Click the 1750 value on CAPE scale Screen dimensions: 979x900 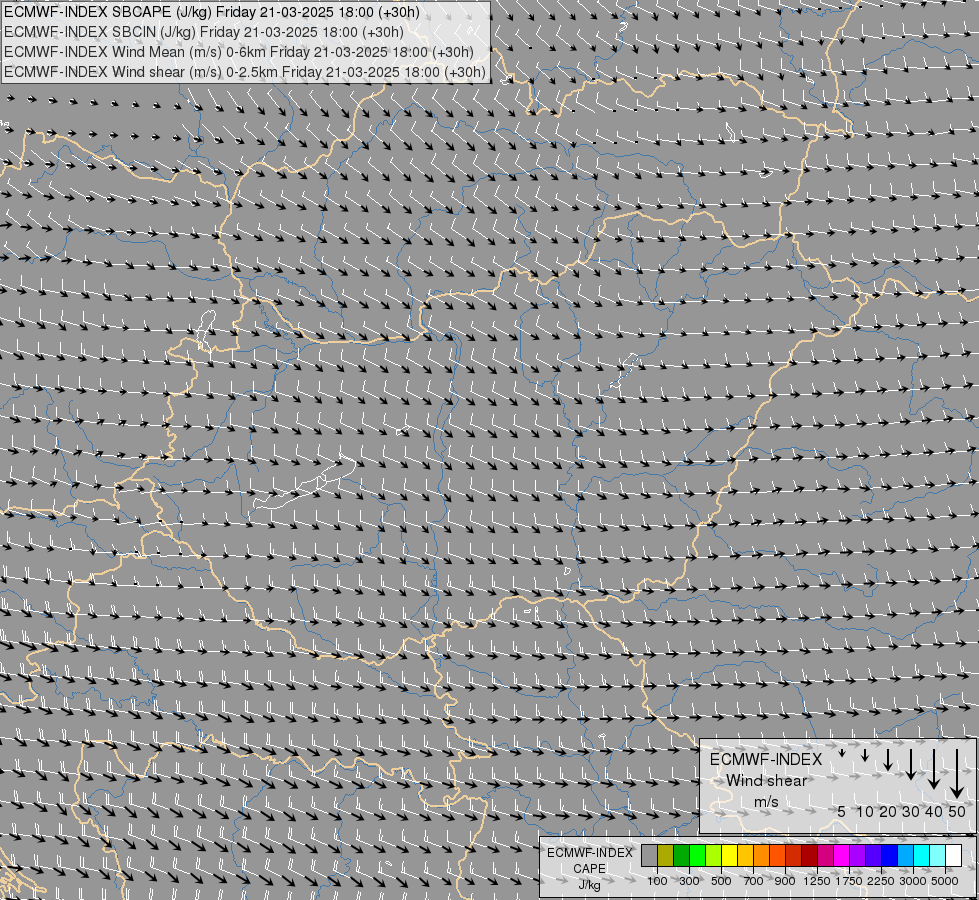[x=849, y=881]
